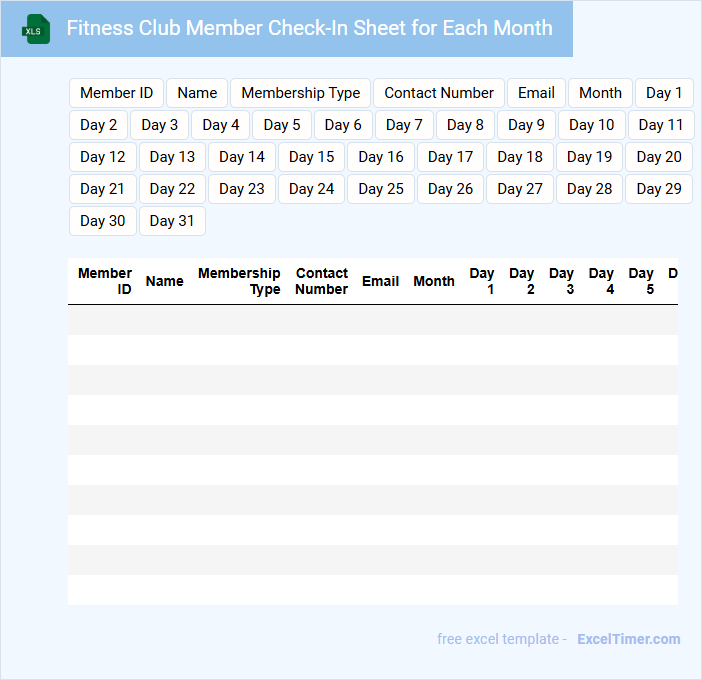
Task: Click the Day 8 tag
Action: click(465, 125)
